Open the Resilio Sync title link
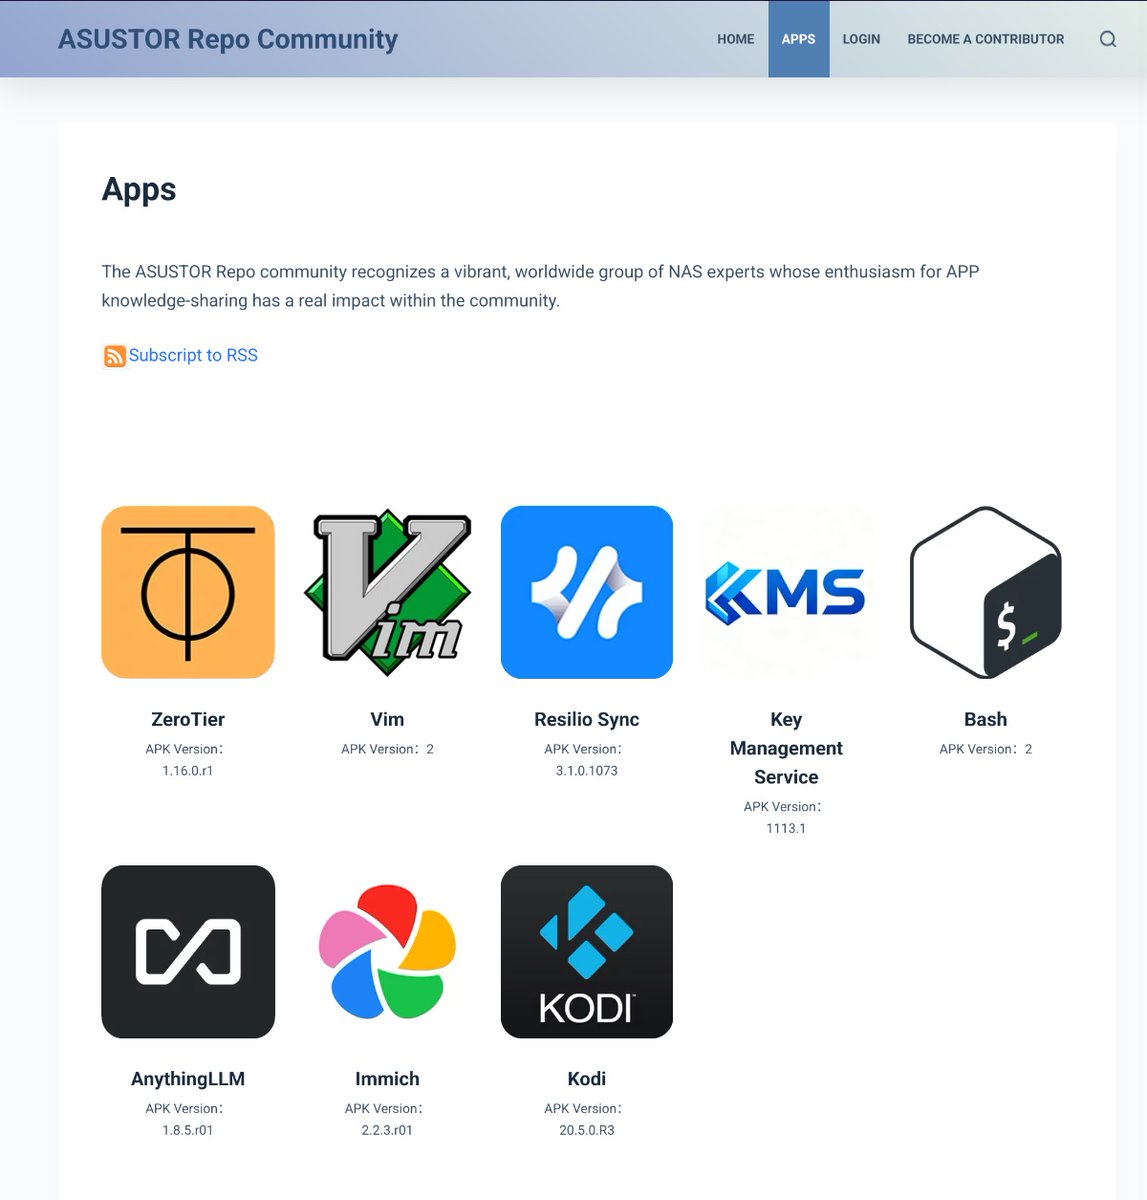The image size is (1147, 1200). (x=587, y=719)
